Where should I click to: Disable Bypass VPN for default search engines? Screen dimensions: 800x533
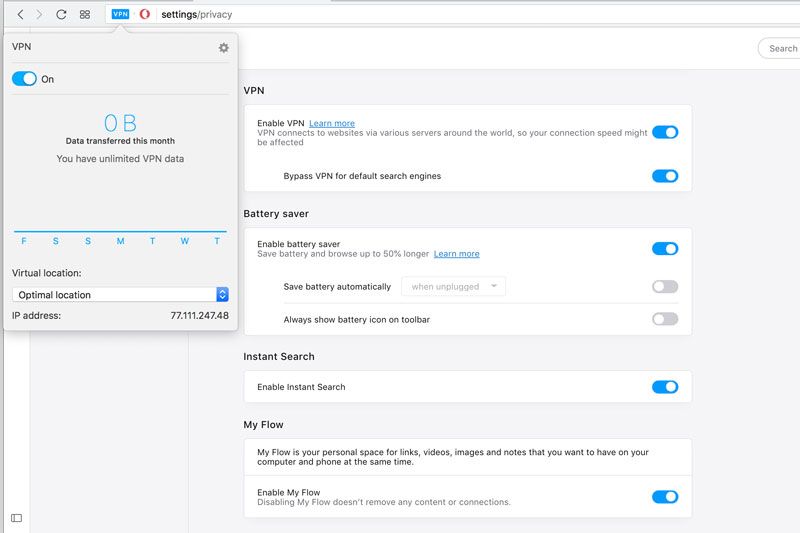click(665, 176)
